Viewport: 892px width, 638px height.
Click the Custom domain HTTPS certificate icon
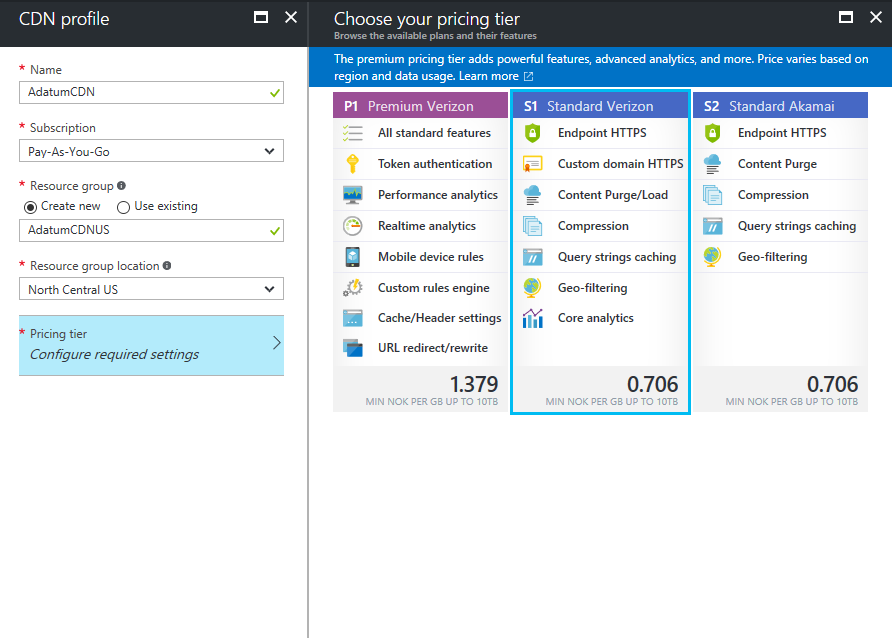pyautogui.click(x=532, y=164)
